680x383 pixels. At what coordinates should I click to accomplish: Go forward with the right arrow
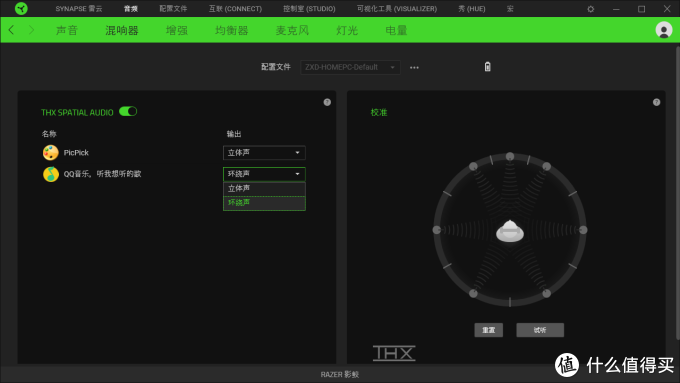tap(31, 30)
